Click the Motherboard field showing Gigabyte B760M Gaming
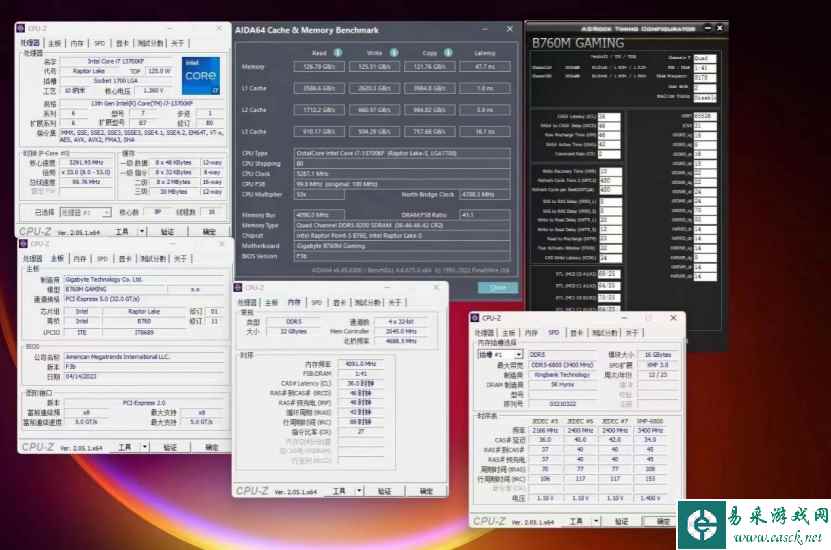This screenshot has height=550, width=831. click(x=402, y=246)
